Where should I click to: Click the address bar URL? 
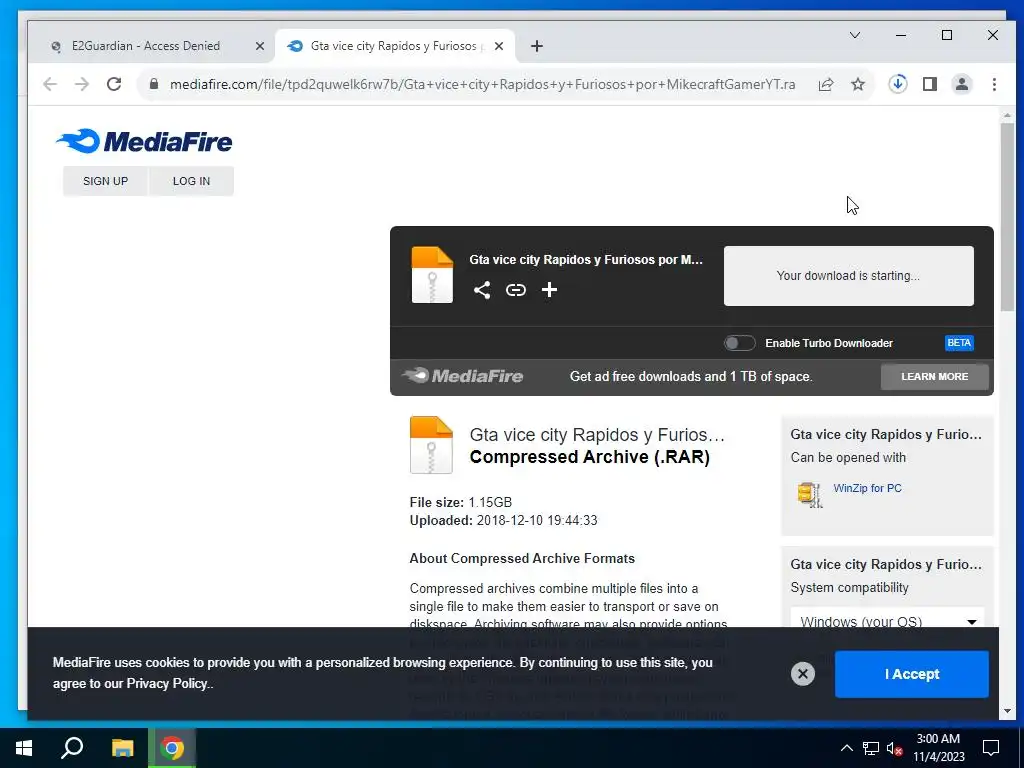(483, 84)
